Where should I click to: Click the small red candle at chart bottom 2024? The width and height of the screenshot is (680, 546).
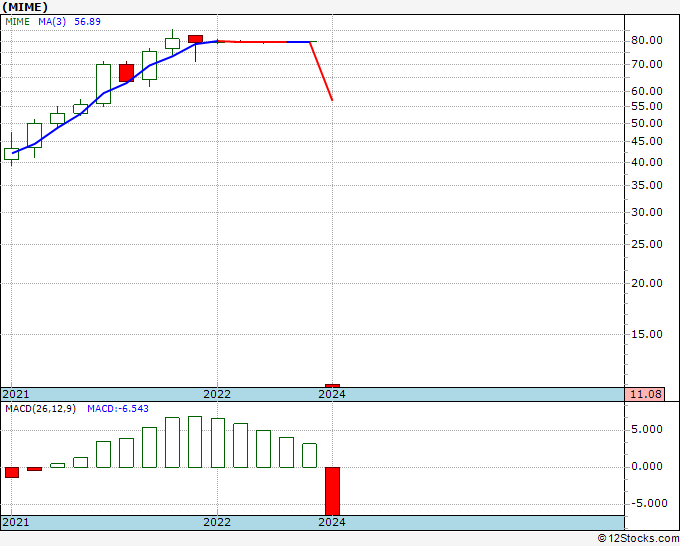coord(333,386)
